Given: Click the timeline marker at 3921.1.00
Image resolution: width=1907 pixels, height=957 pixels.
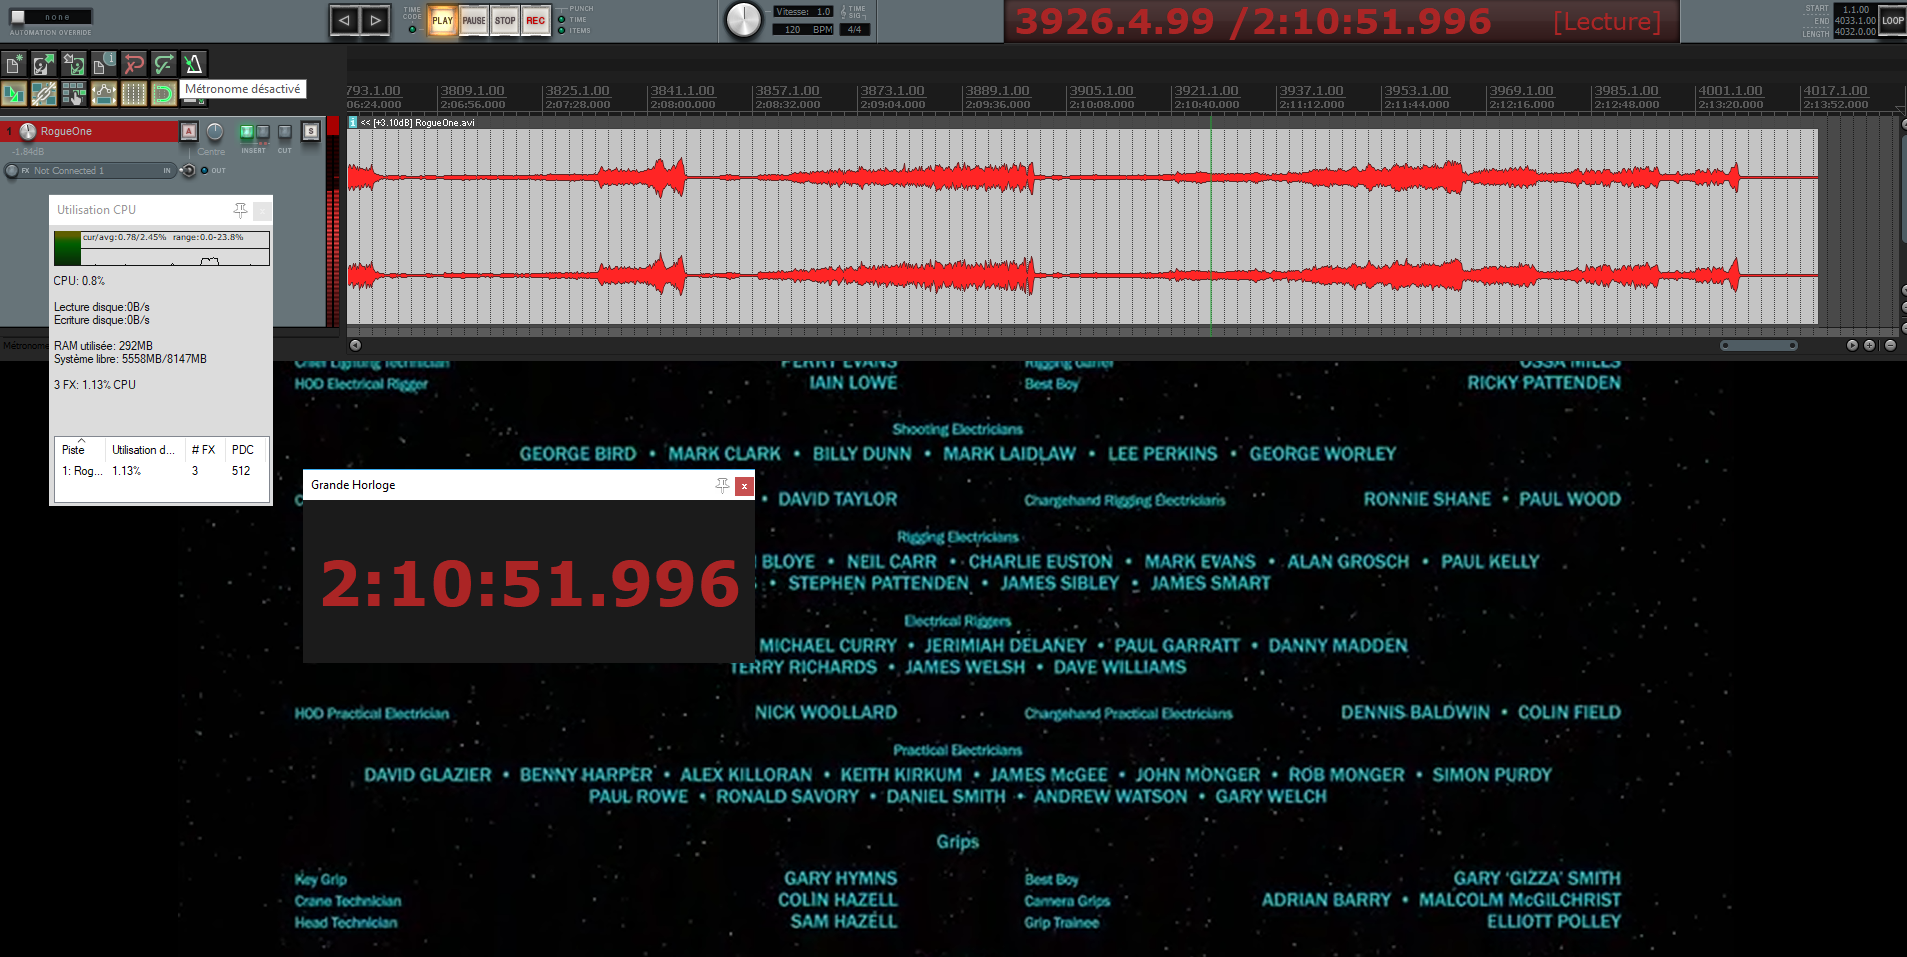Looking at the screenshot, I should (x=1206, y=91).
